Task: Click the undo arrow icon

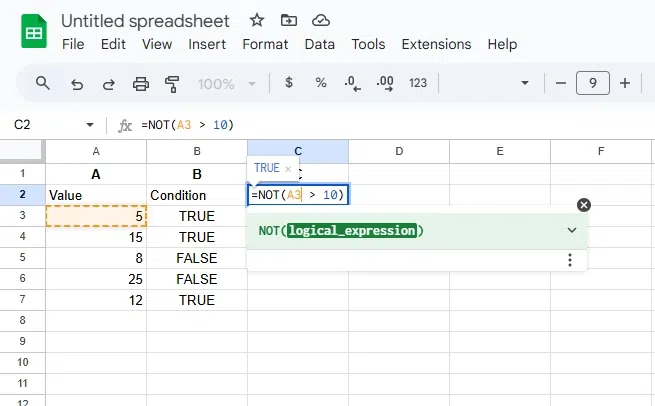Action: (x=77, y=83)
